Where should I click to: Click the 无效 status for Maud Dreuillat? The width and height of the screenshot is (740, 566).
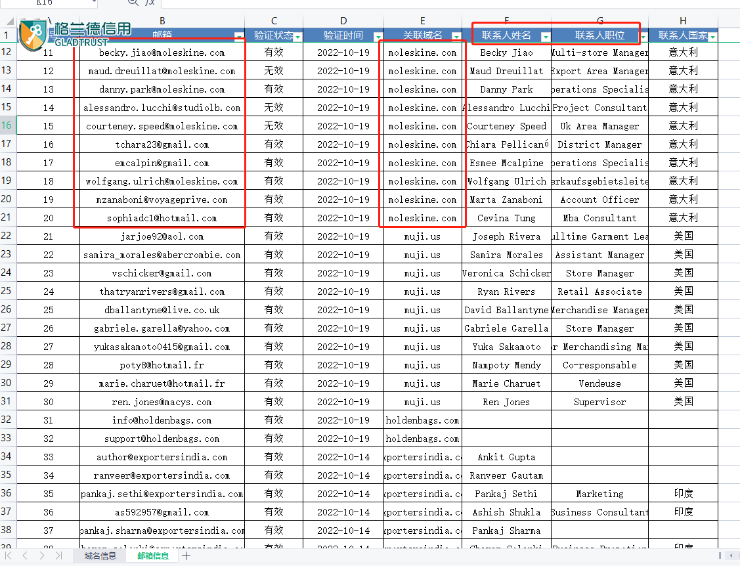[274, 71]
